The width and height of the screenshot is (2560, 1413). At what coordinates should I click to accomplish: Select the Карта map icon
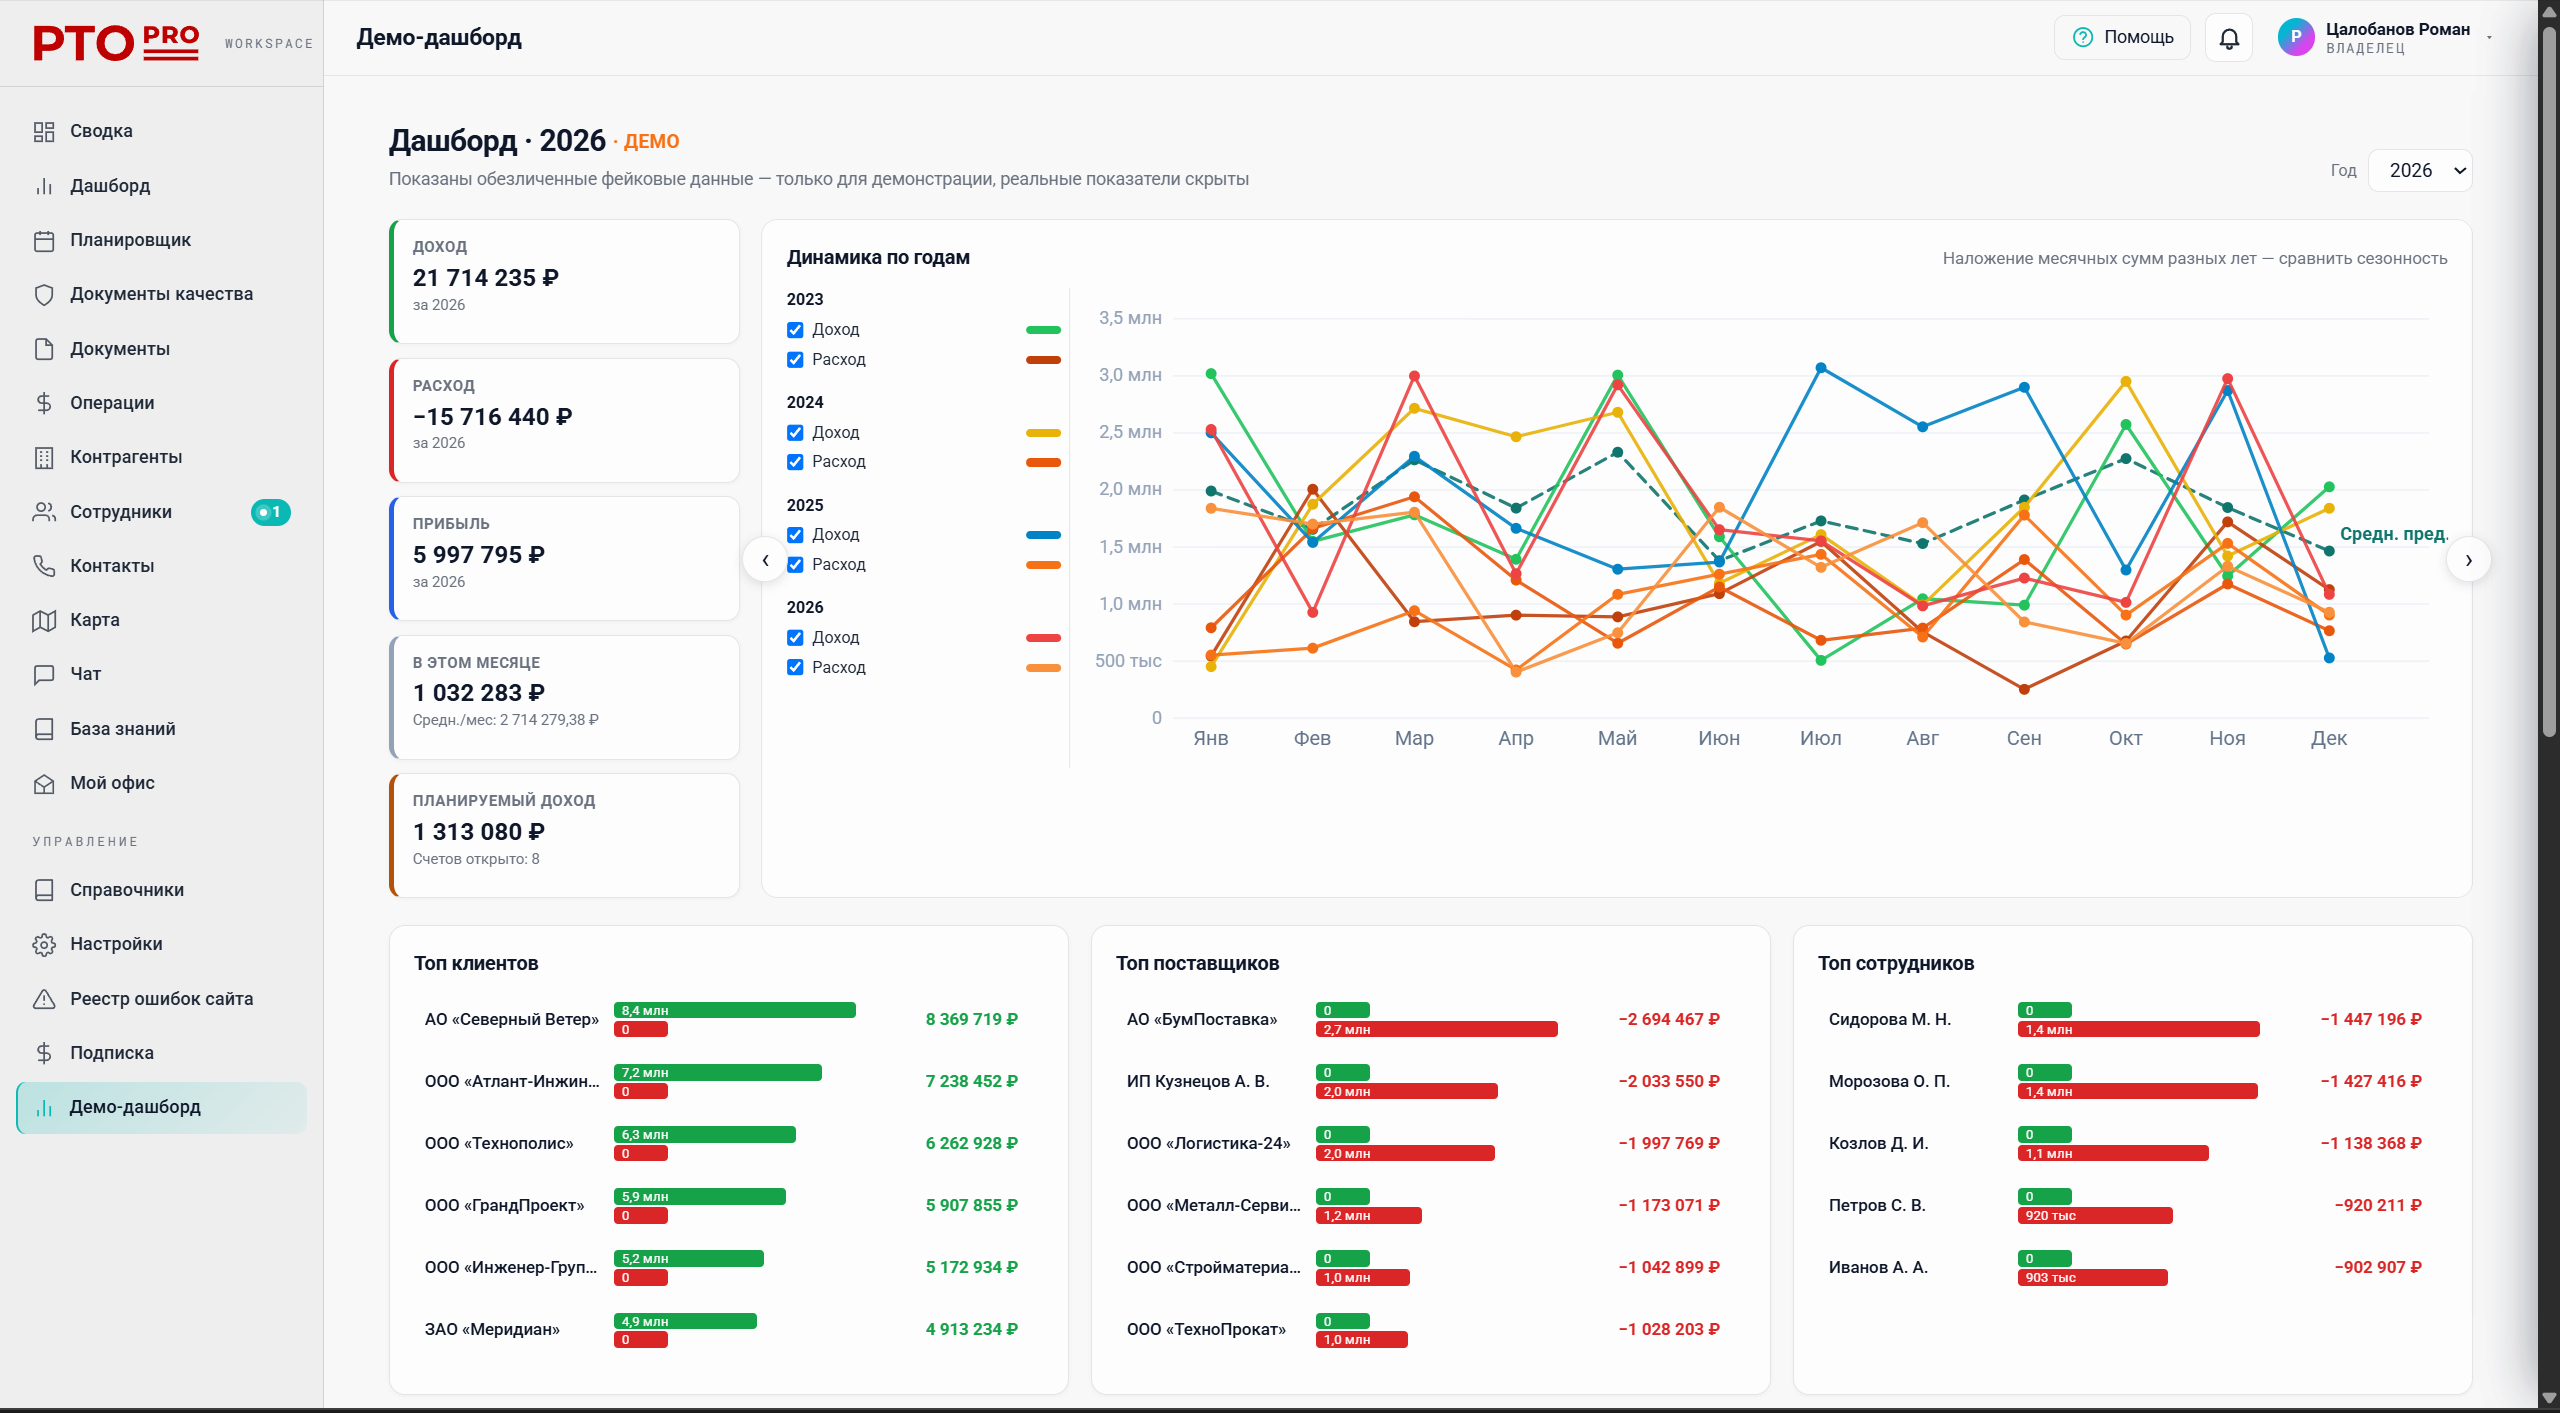pyautogui.click(x=44, y=620)
